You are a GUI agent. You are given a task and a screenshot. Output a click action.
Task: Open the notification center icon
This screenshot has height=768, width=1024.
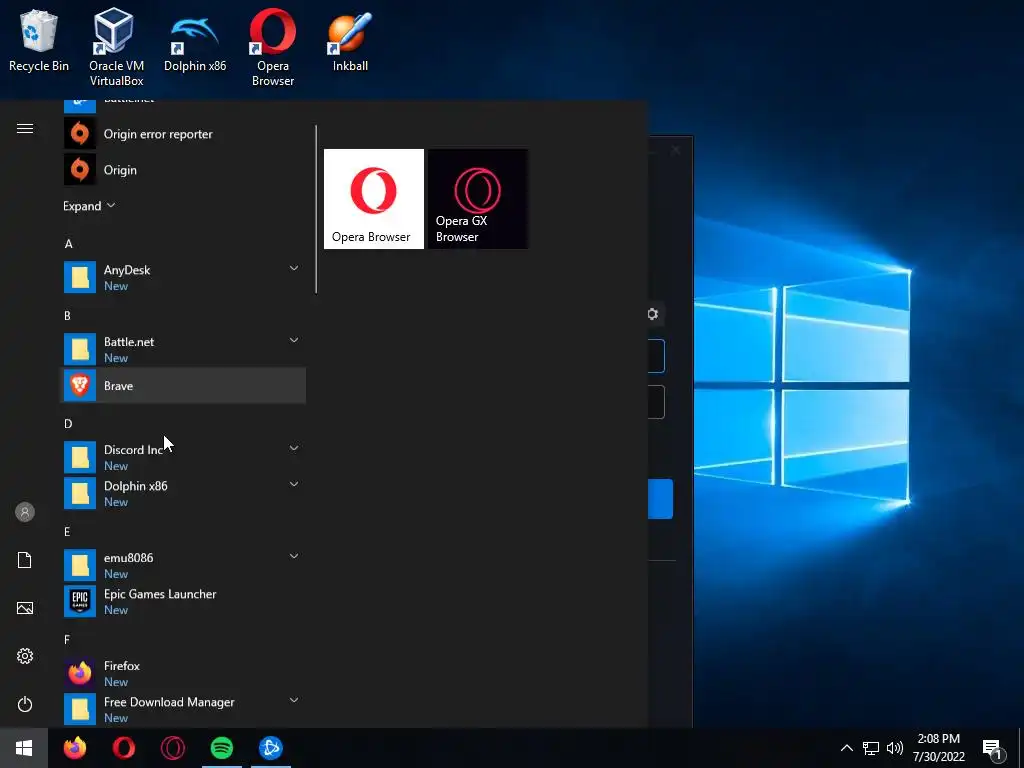pos(993,749)
